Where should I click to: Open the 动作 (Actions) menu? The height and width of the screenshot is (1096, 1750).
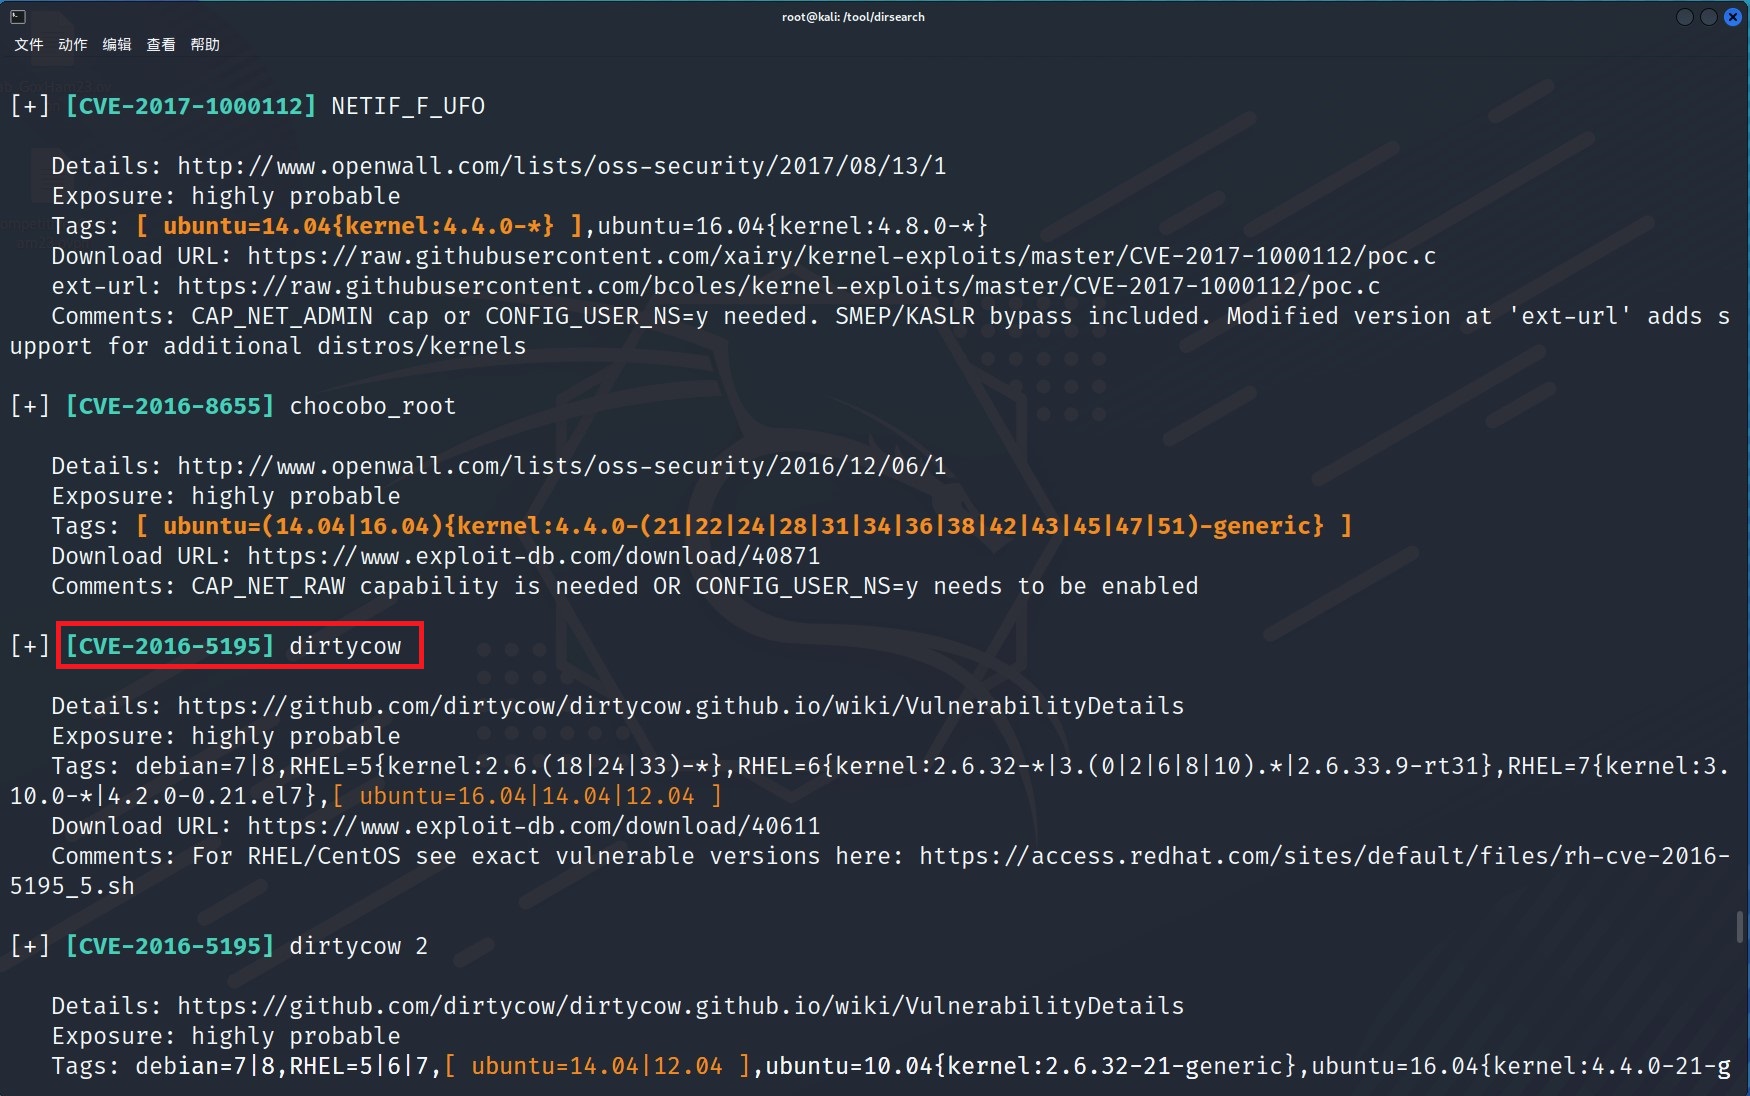tap(72, 44)
